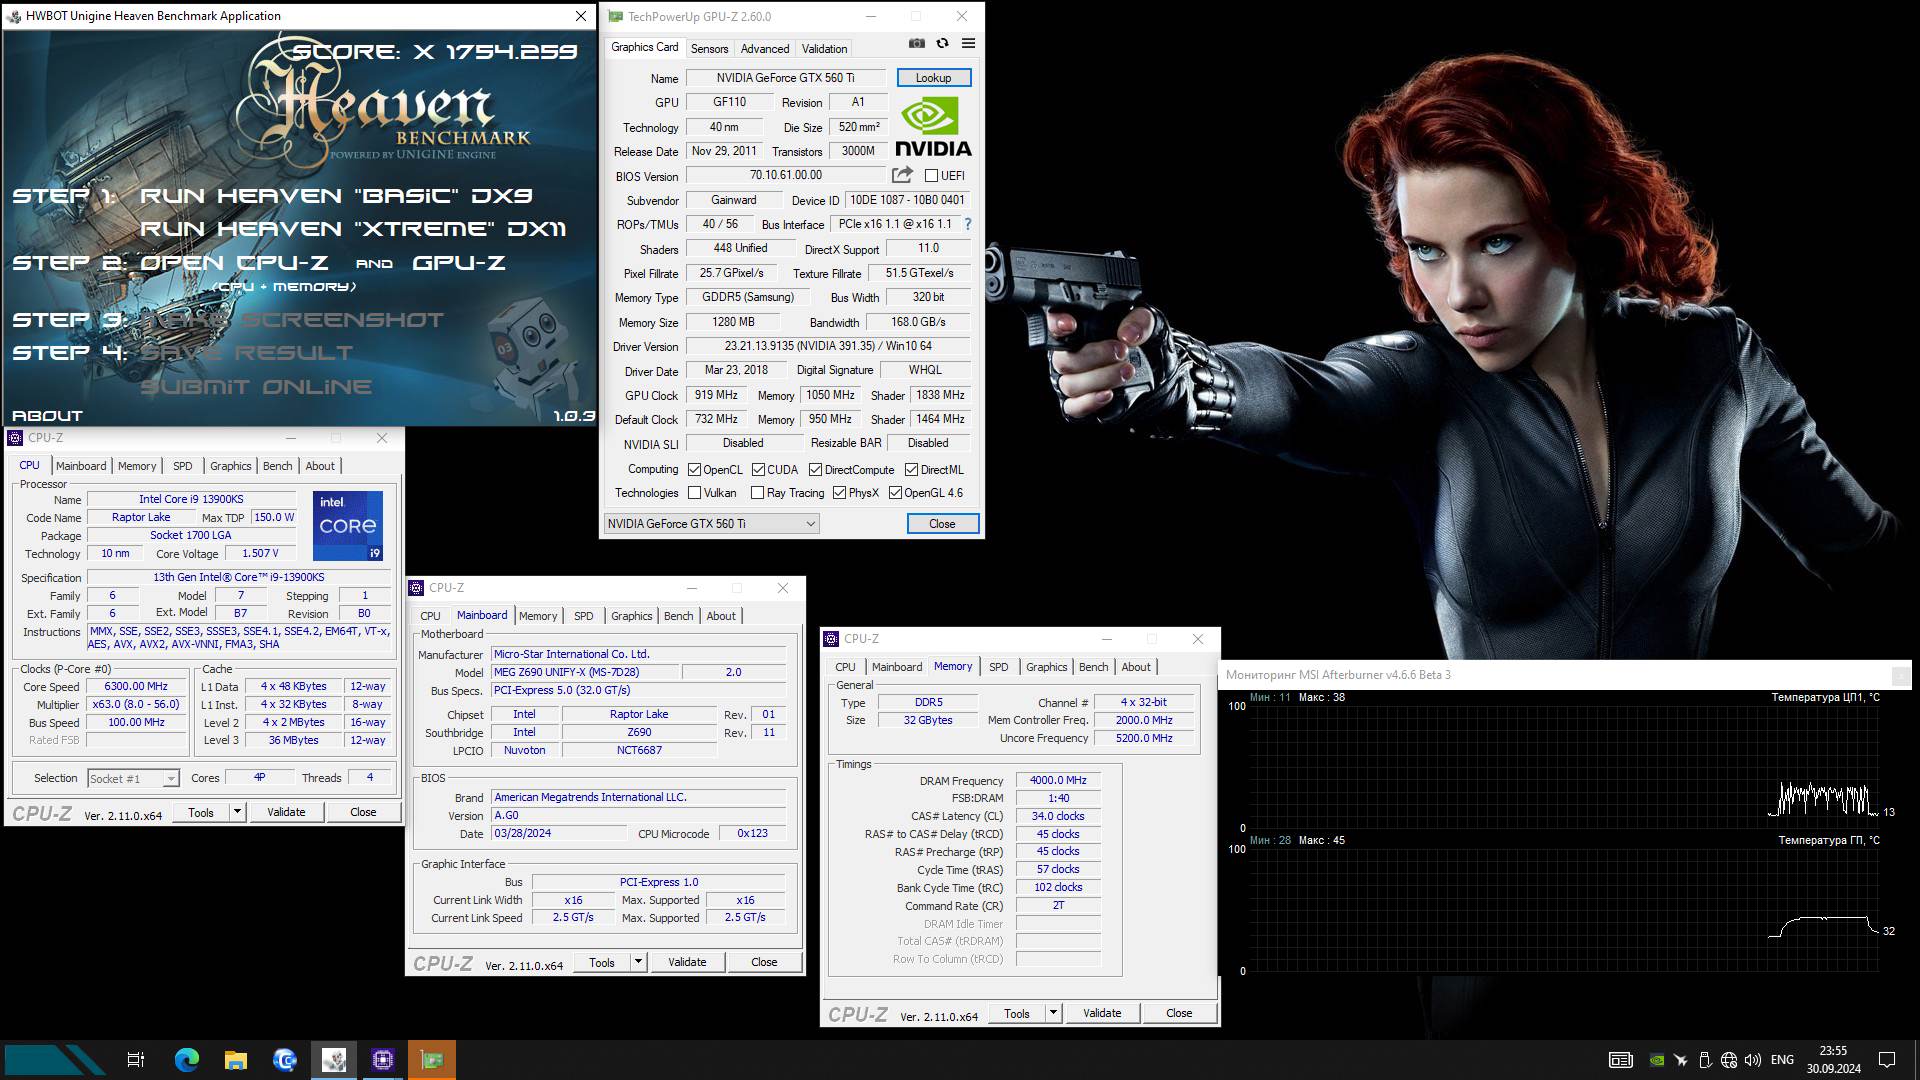Expand Tools arrow in CPU-Z CPU window

(237, 812)
